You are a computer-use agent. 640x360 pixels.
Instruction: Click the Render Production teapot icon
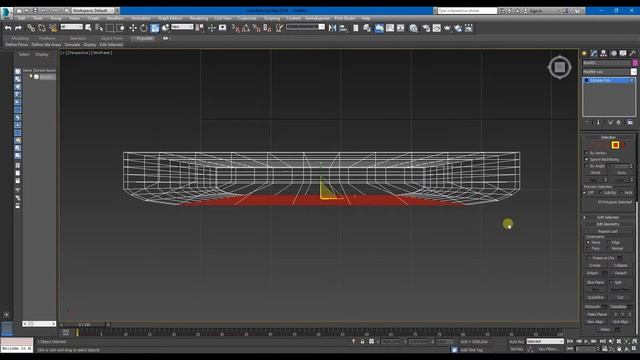pyautogui.click(x=447, y=28)
